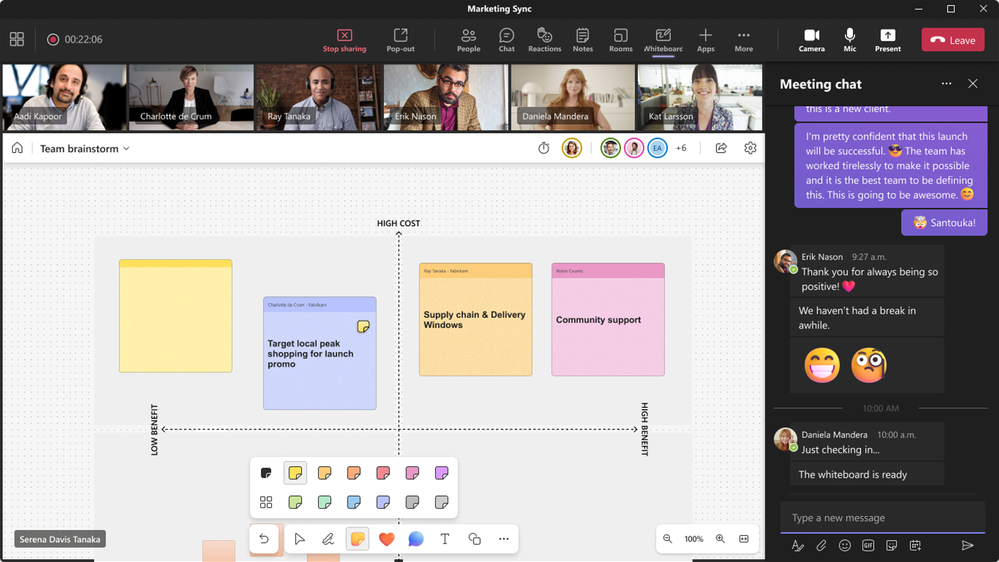Fit whiteboard to screen
This screenshot has height=562, width=999.
point(744,539)
